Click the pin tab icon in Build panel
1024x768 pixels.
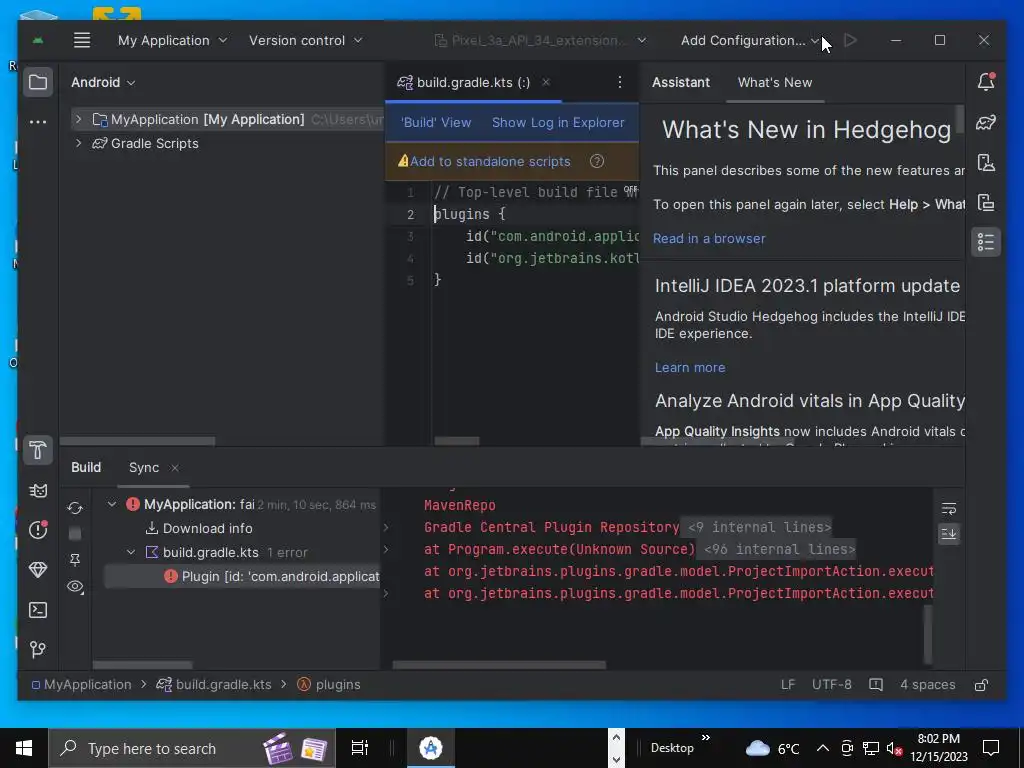(x=75, y=560)
